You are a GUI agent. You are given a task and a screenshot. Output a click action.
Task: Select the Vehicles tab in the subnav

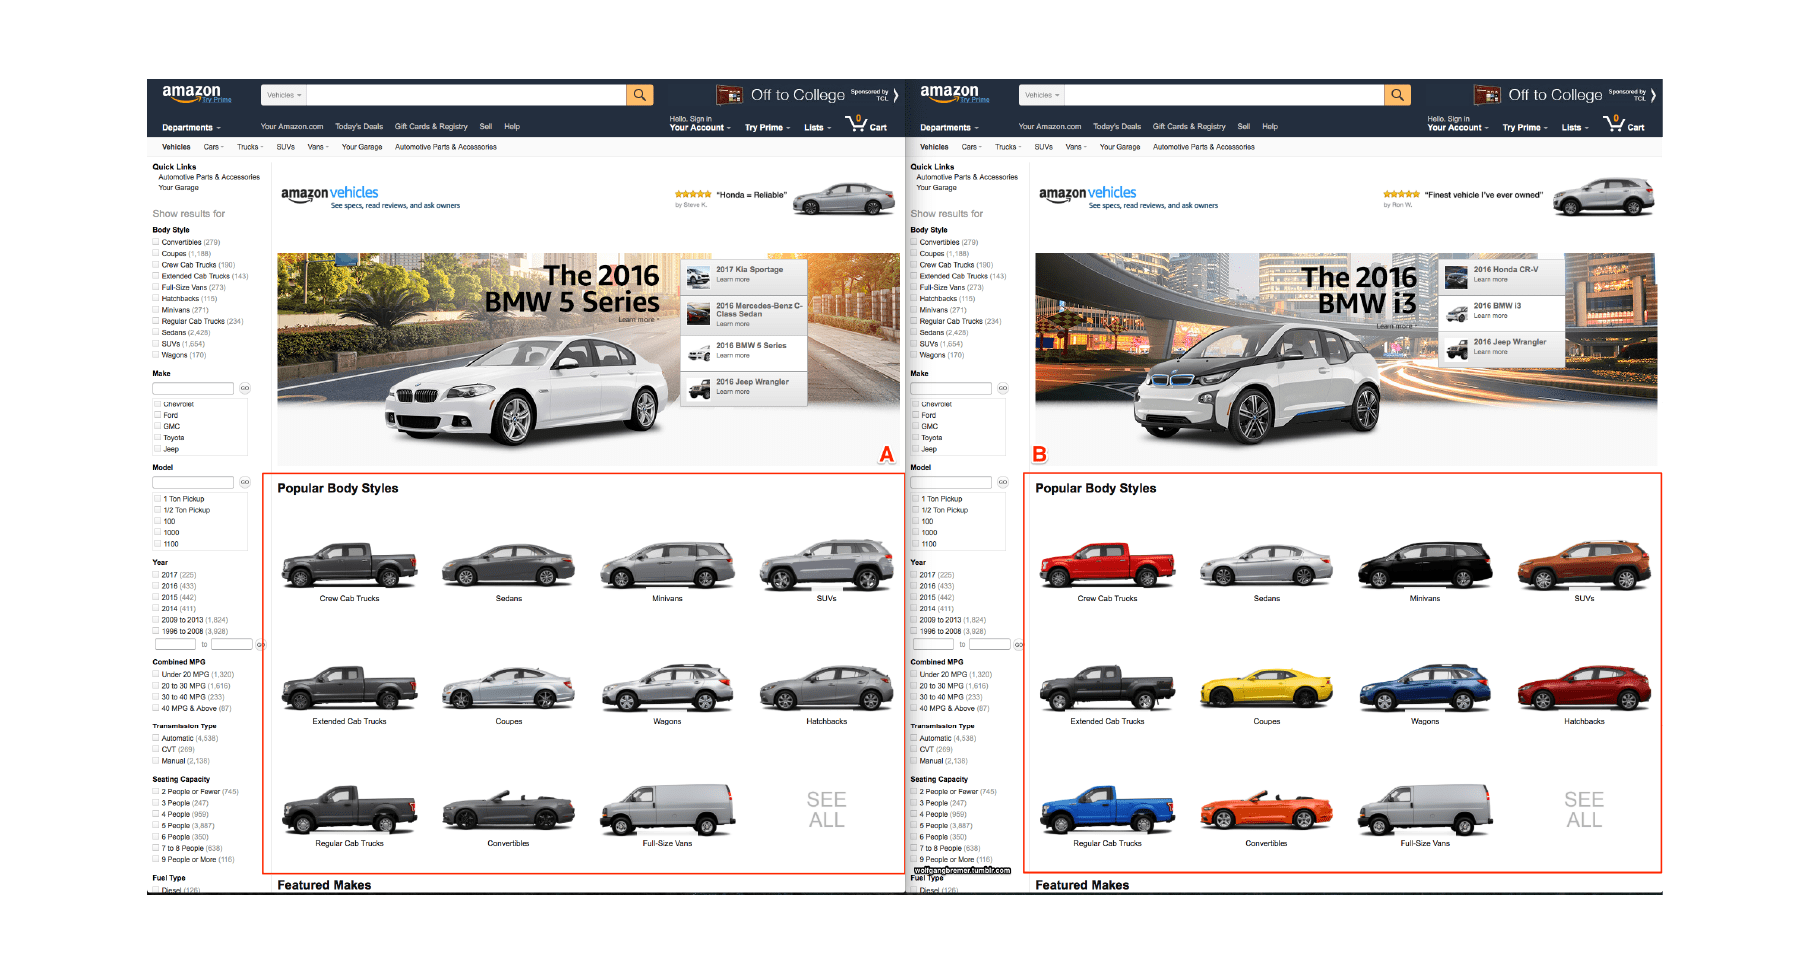(x=175, y=147)
